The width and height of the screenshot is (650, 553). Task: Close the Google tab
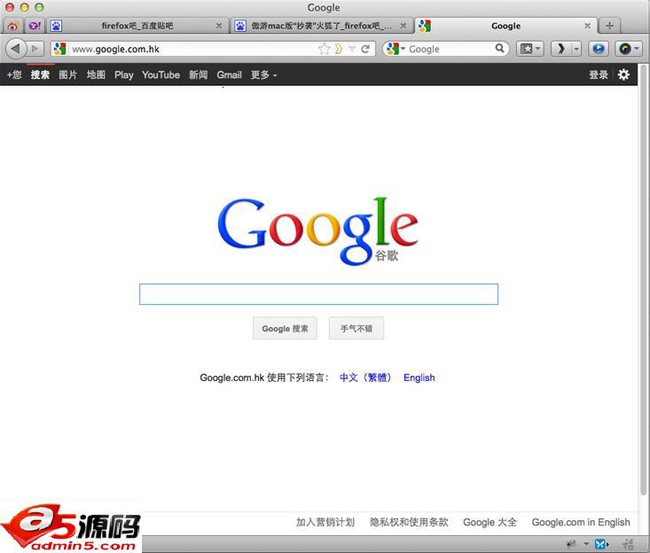(x=587, y=26)
